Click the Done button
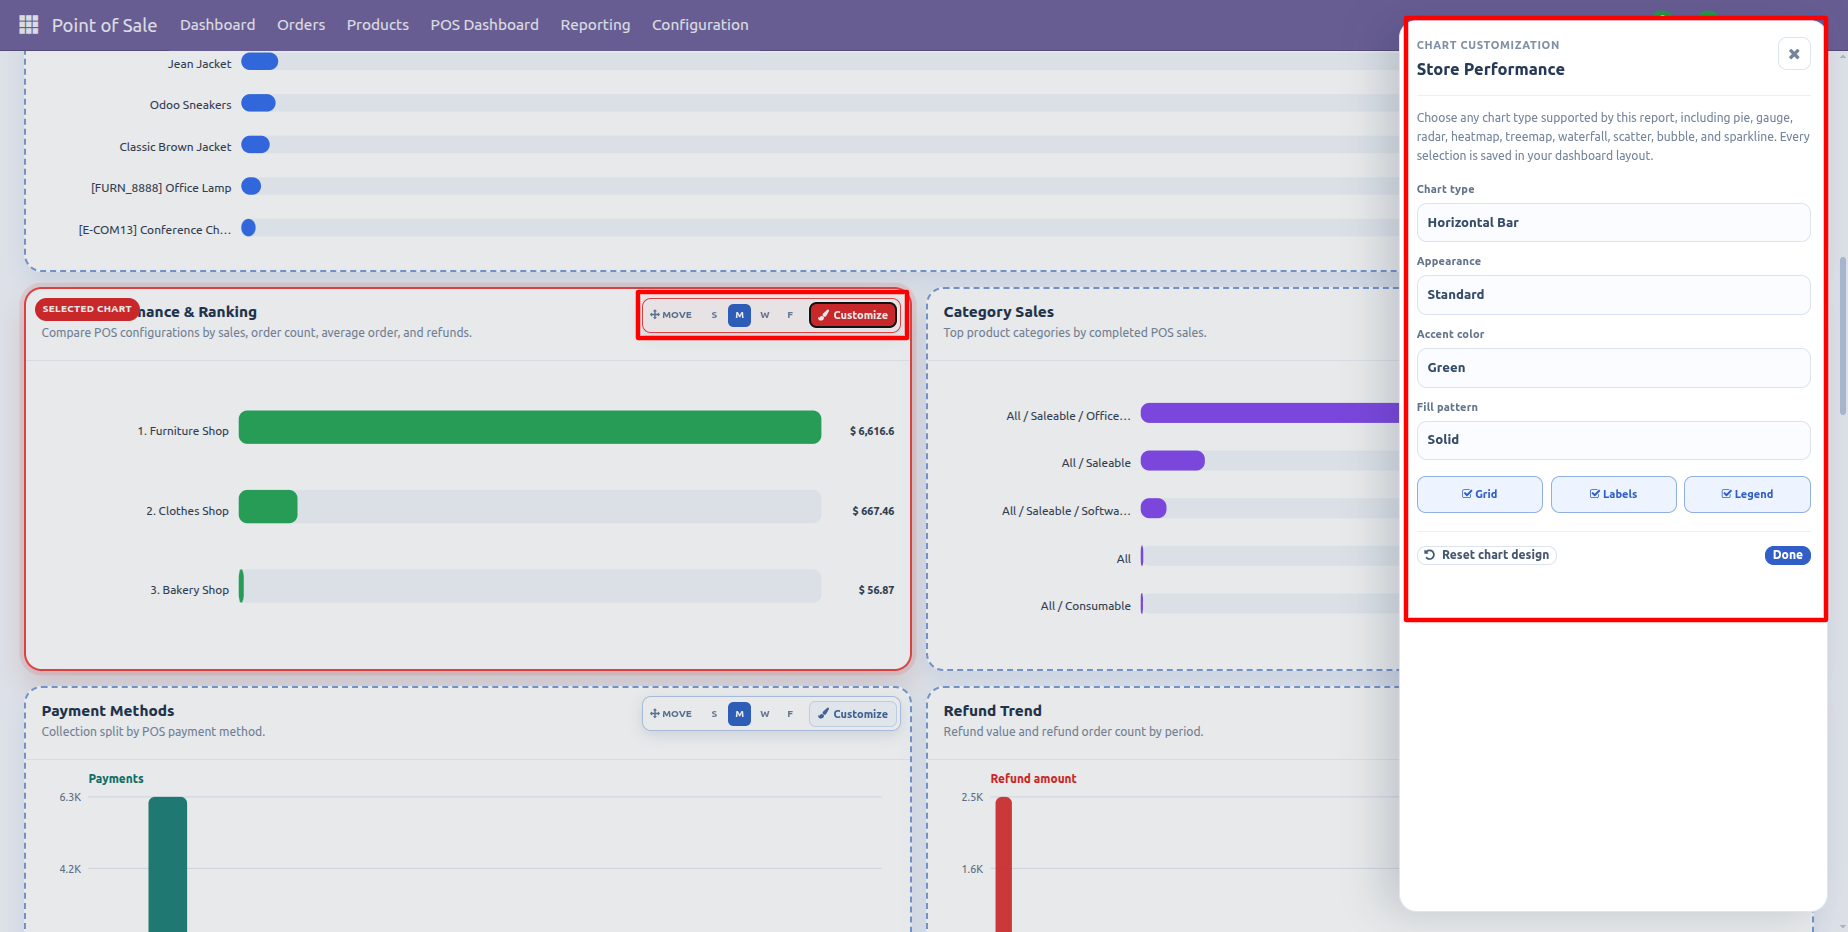 pyautogui.click(x=1787, y=555)
